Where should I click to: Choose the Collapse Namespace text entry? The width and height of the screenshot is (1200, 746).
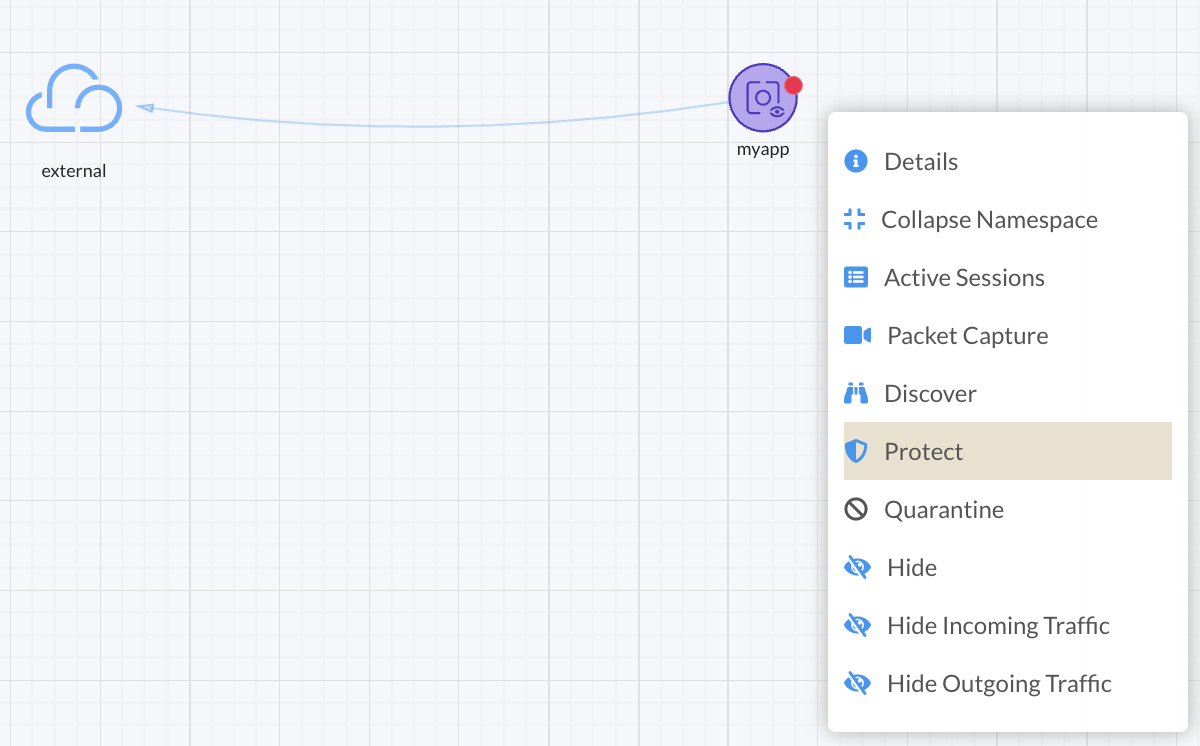(x=989, y=220)
